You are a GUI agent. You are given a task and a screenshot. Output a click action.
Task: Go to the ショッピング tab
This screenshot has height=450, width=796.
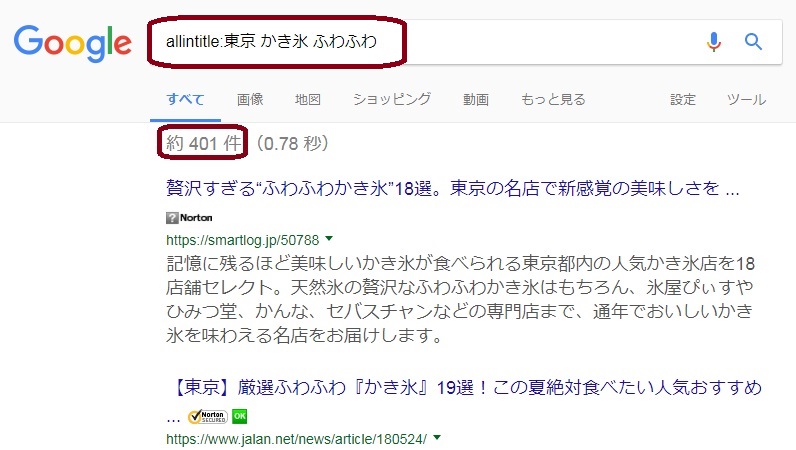392,100
